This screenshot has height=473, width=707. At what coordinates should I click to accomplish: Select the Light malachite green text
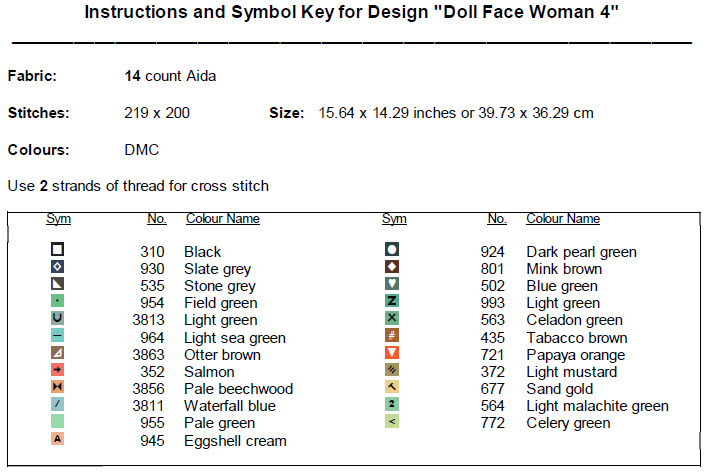pos(597,406)
